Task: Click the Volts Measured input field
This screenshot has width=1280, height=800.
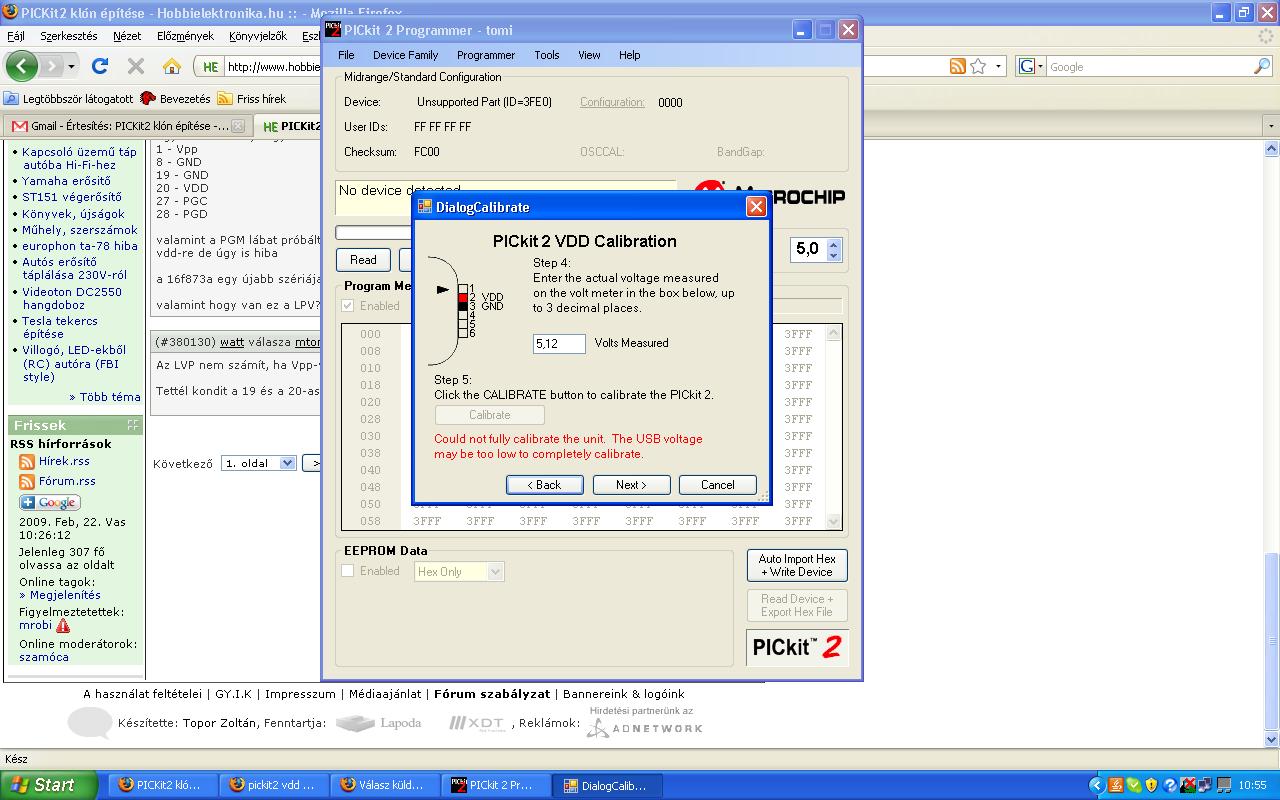Action: (559, 343)
